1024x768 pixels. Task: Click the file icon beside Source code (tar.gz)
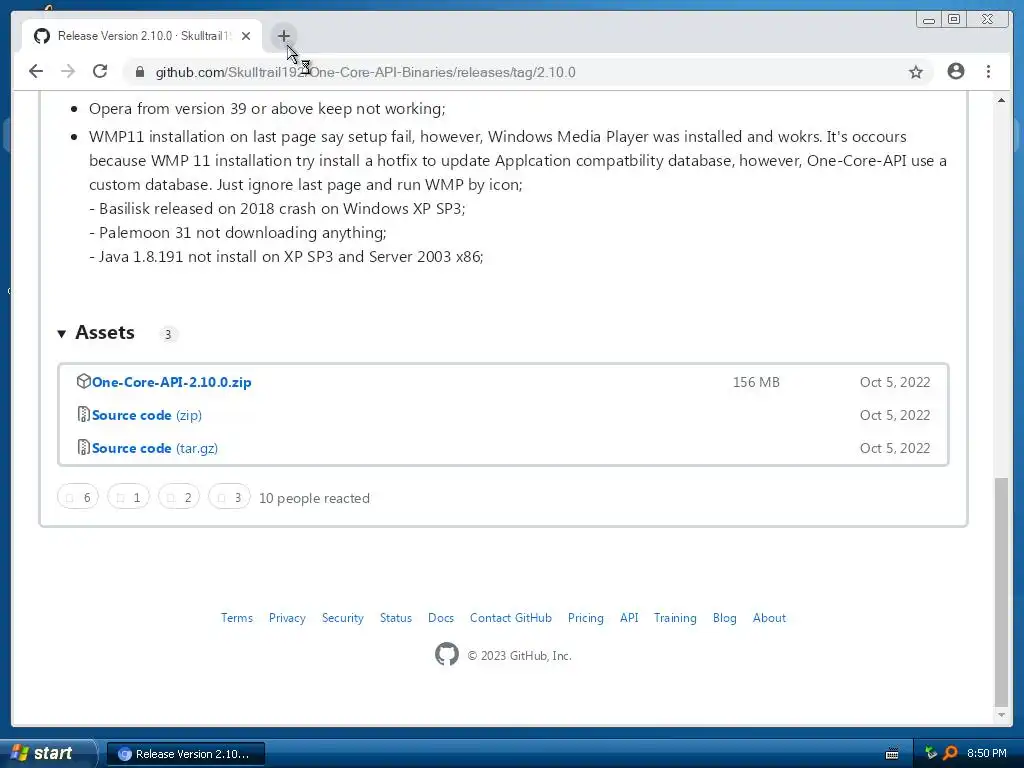[x=83, y=447]
